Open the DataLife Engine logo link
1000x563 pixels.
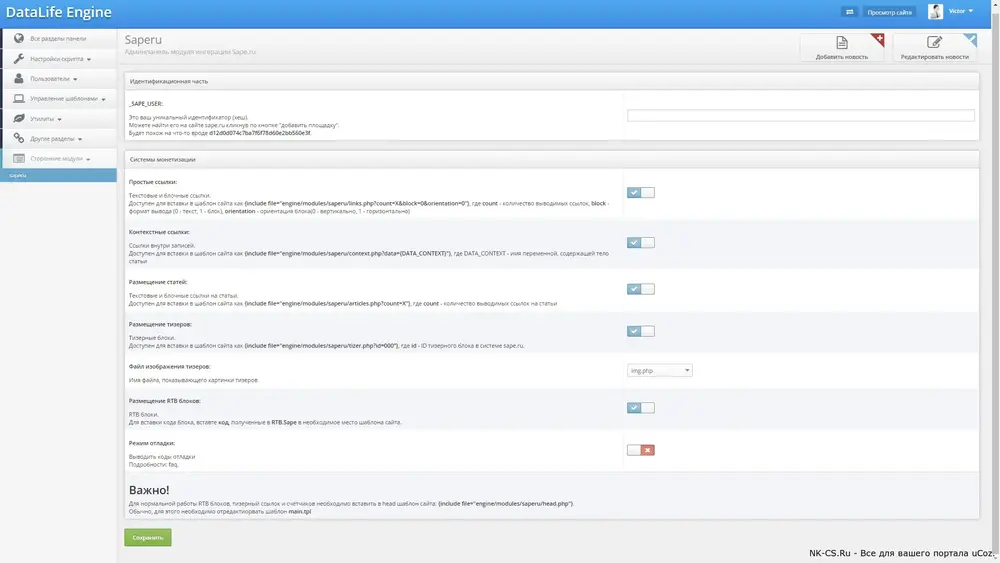click(x=59, y=12)
